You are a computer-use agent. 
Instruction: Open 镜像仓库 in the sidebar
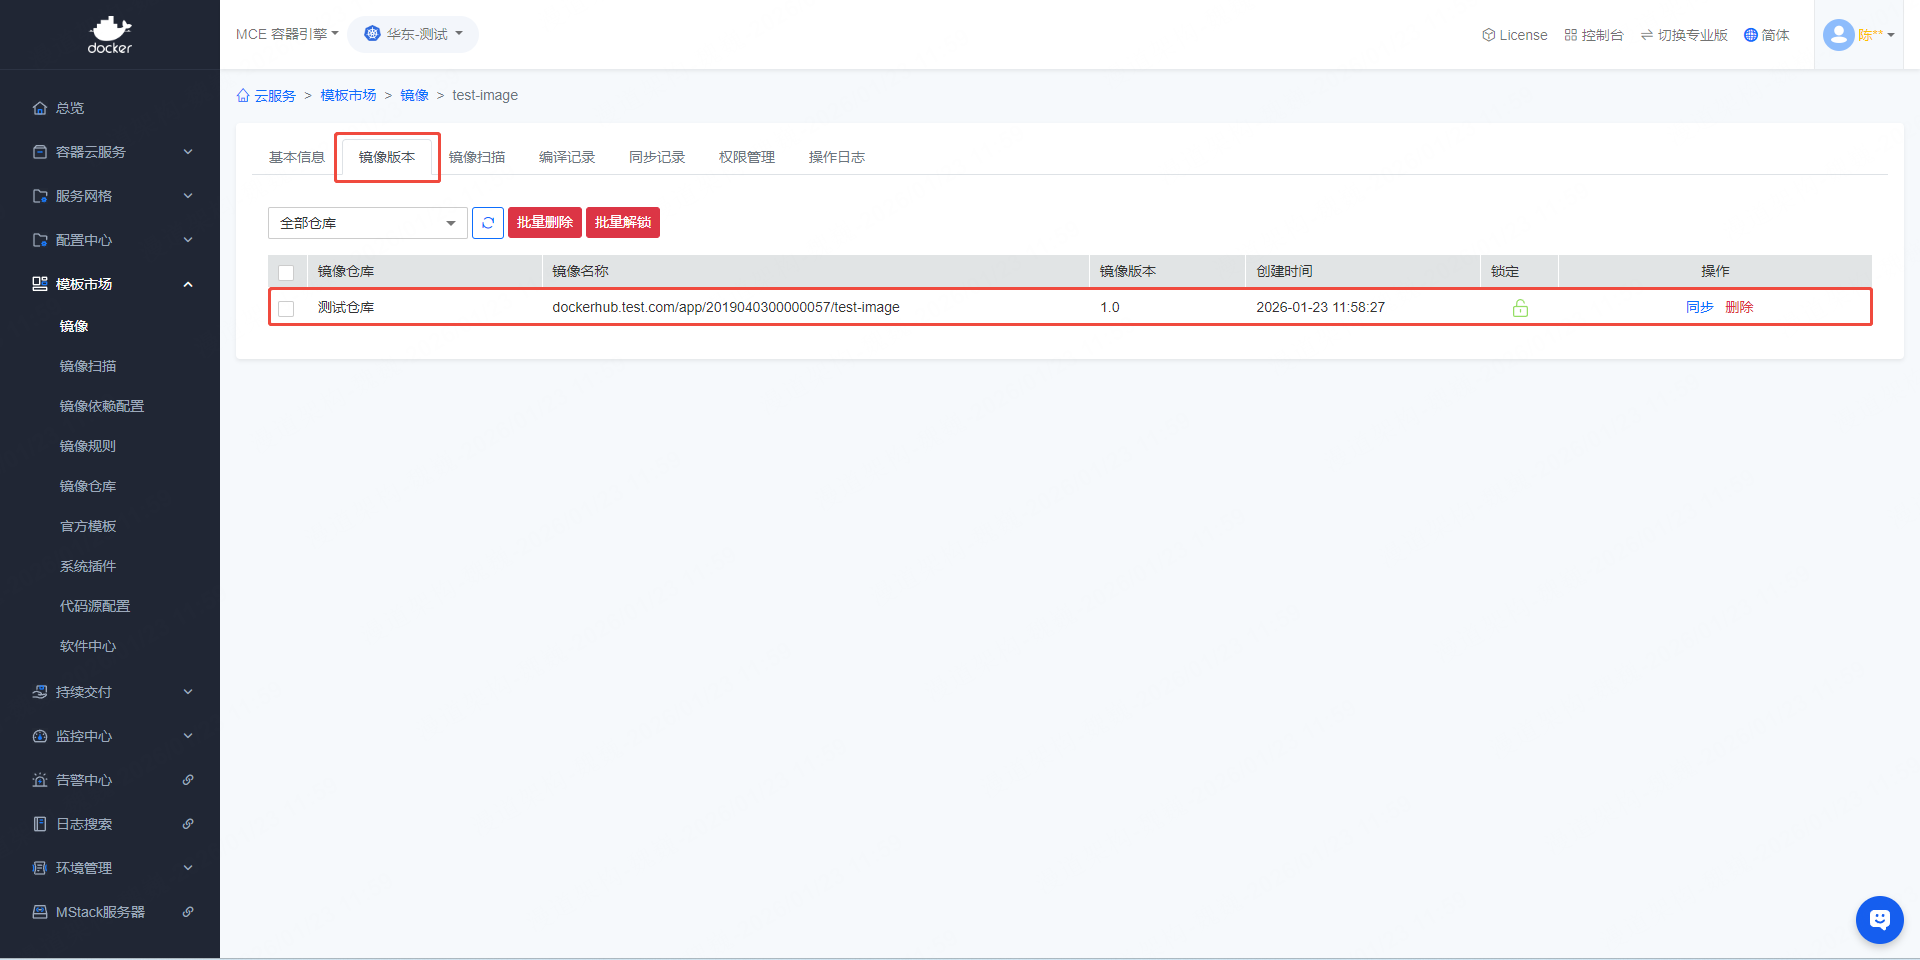point(88,486)
